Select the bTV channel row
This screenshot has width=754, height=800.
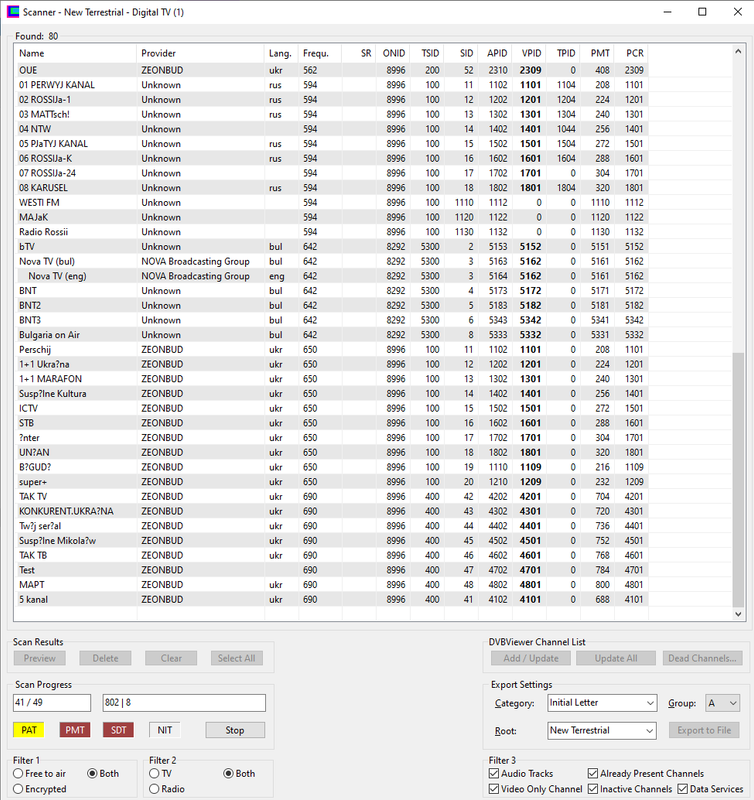[x=332, y=246]
